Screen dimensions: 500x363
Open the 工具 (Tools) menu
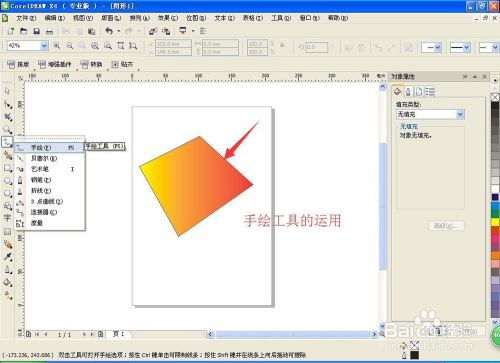(x=281, y=18)
